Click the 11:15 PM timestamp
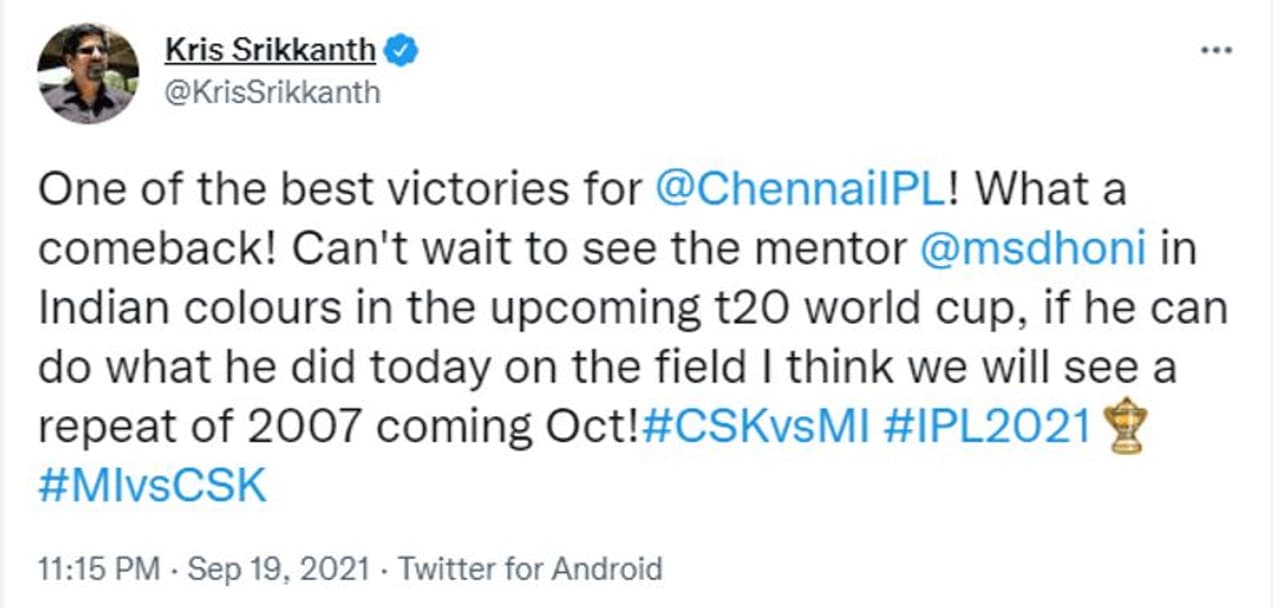Image resolution: width=1280 pixels, height=608 pixels. click(99, 569)
